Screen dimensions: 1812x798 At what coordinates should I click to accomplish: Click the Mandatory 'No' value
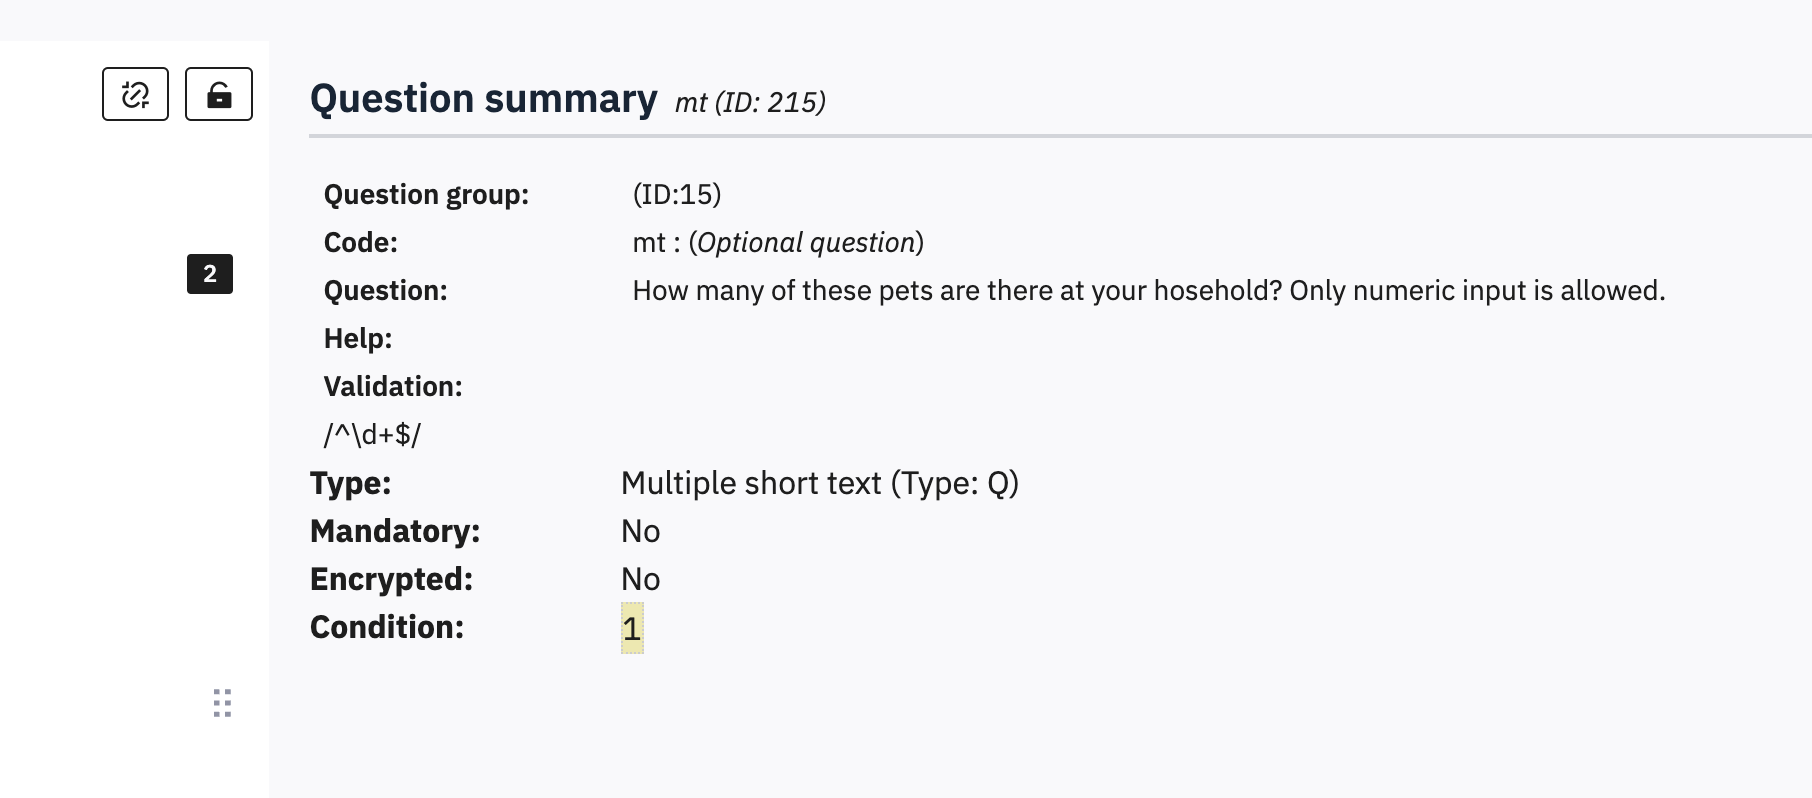[x=640, y=531]
